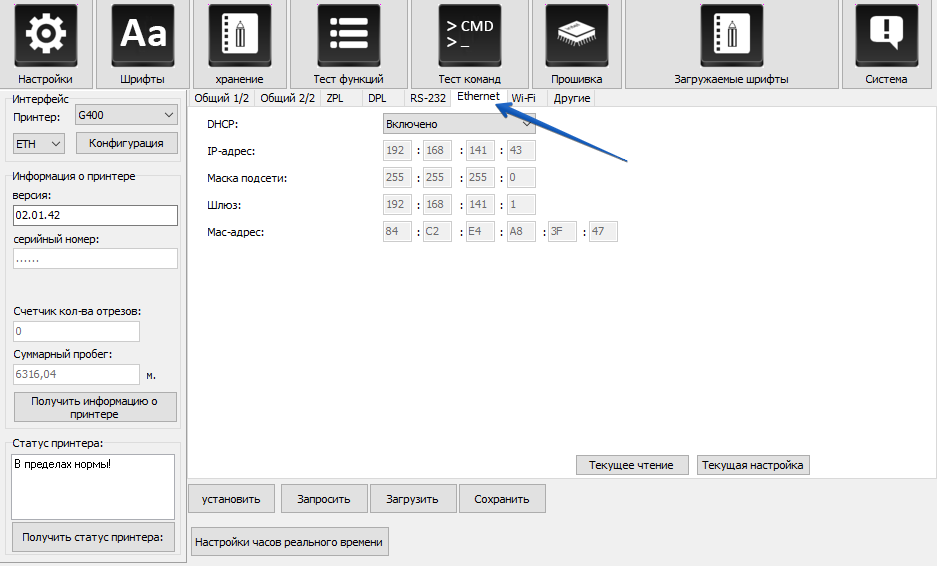Click the Прошивка firmware chip icon
The width and height of the screenshot is (937, 566).
pyautogui.click(x=576, y=36)
